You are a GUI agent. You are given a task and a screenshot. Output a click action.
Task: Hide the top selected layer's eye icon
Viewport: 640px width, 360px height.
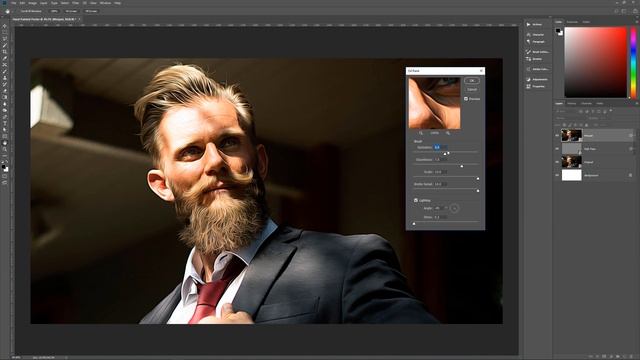pos(557,136)
